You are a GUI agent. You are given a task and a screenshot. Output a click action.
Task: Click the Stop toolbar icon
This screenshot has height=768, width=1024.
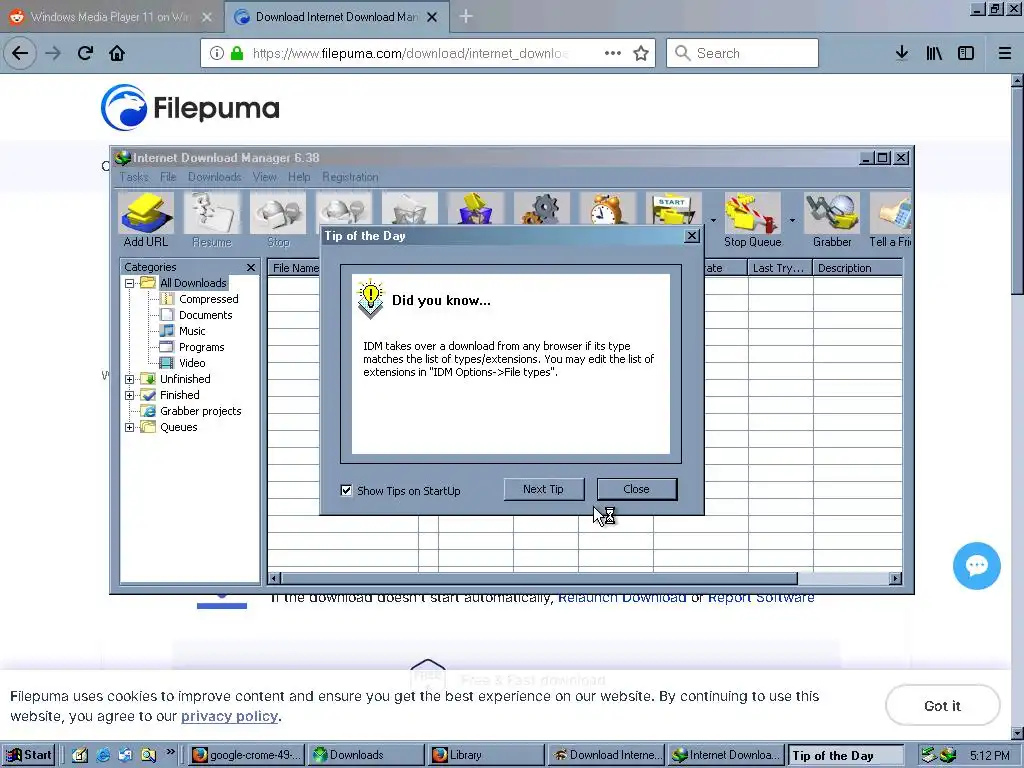tap(278, 221)
